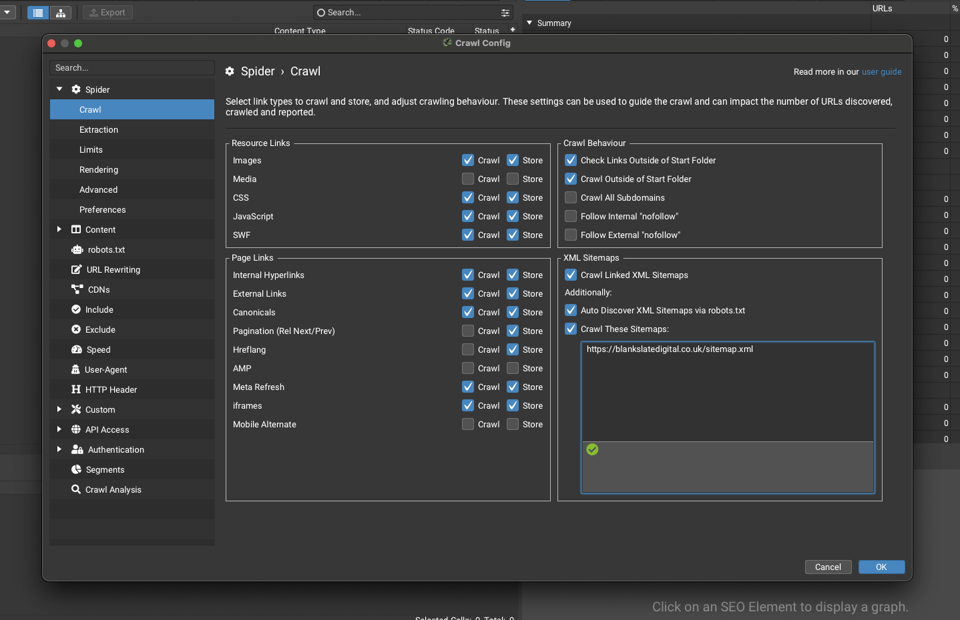Toggle Auto Discover XML Sitemaps via robots.txt
Screen dimensions: 960x620
(x=571, y=310)
